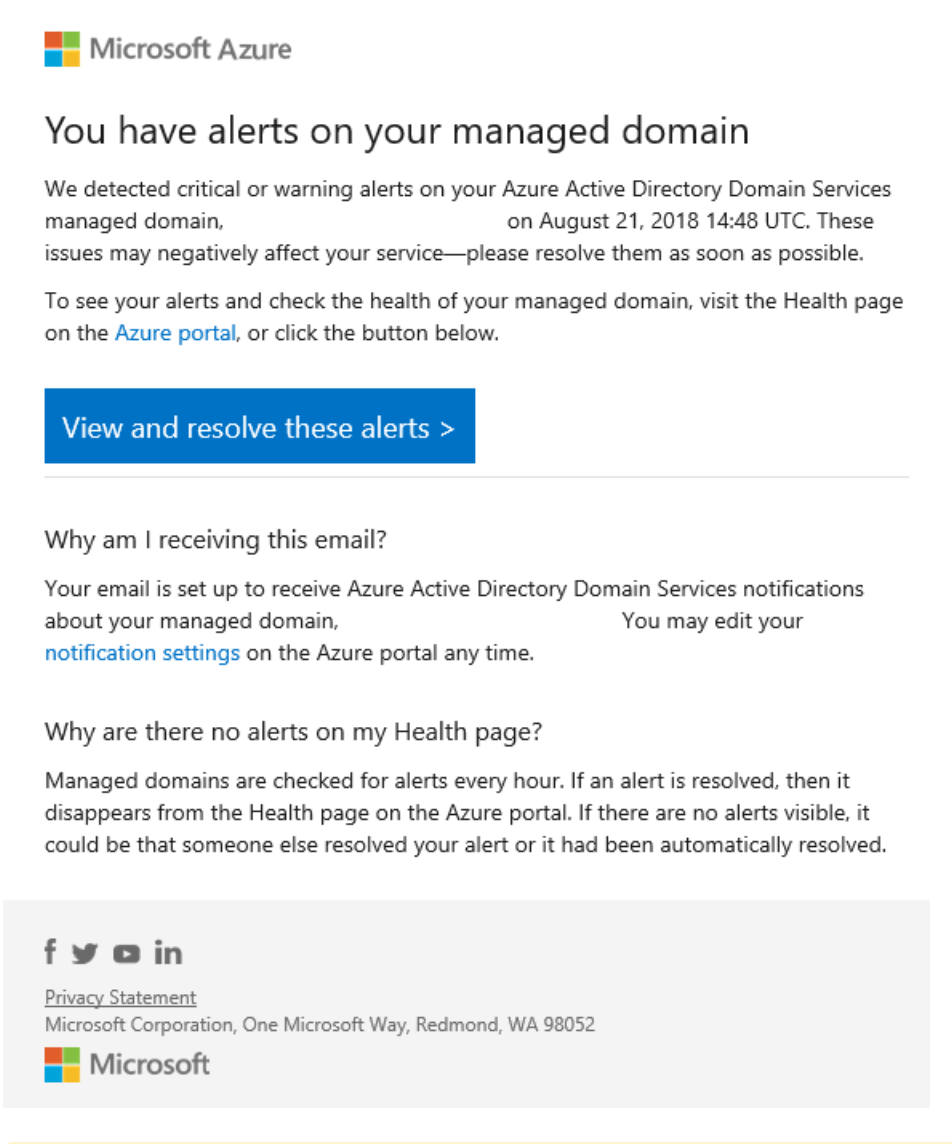952x1144 pixels.
Task: Click the date August 21, 2018 14:48 UTC
Action: tap(674, 220)
